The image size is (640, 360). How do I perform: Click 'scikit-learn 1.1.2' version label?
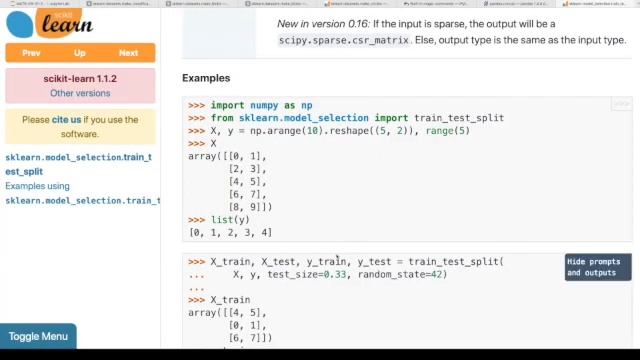80,78
